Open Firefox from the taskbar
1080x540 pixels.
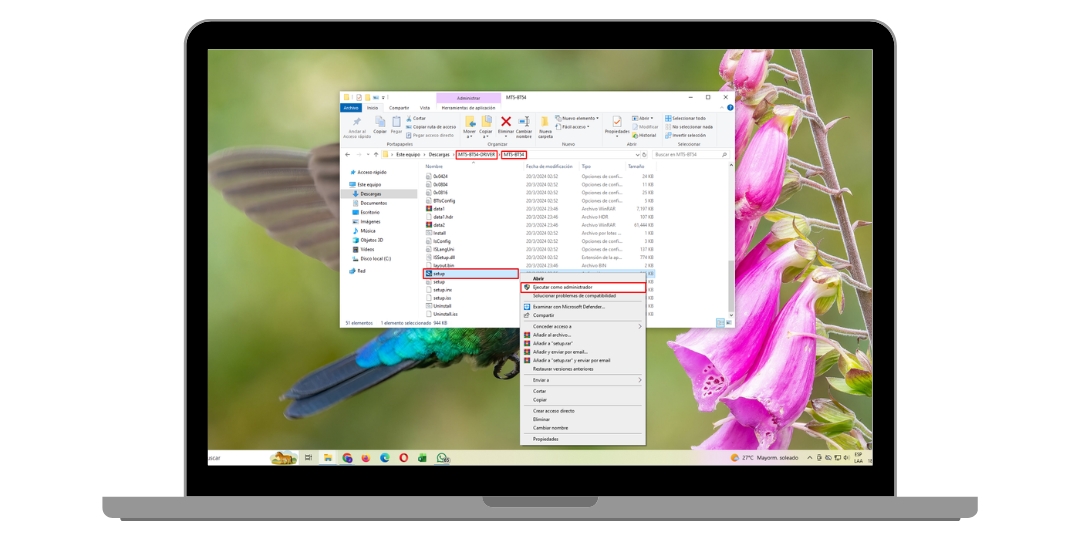click(x=366, y=458)
